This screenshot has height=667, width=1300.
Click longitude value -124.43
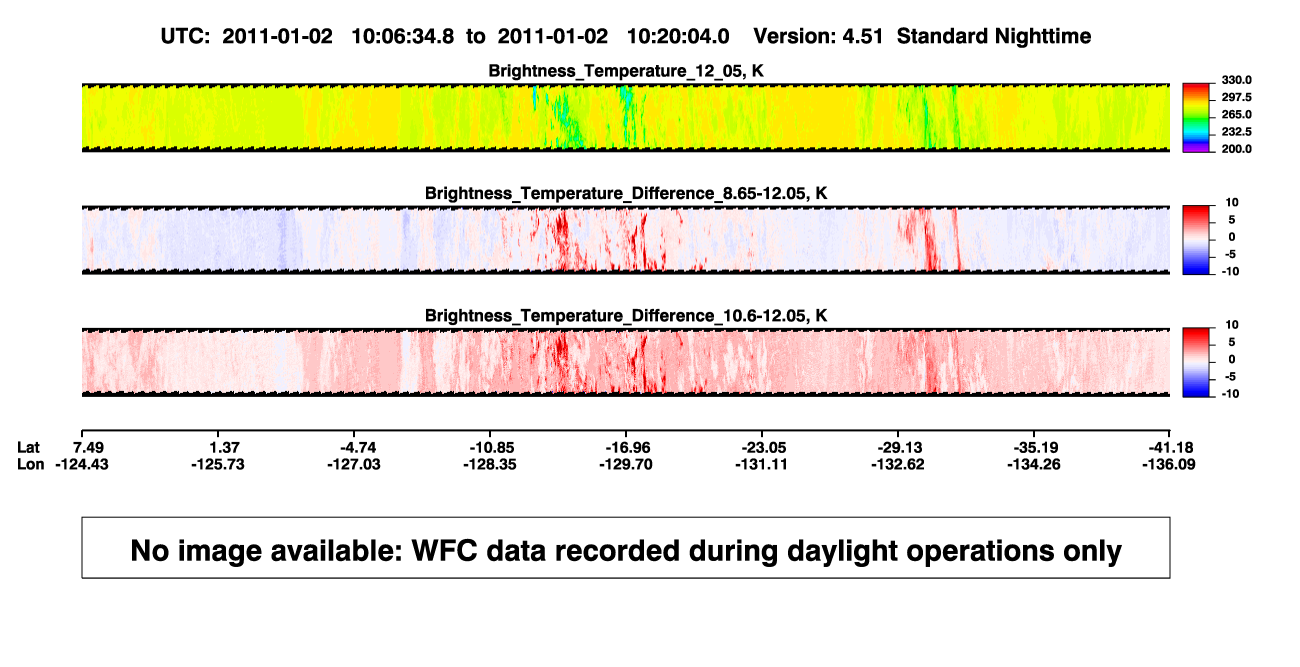[82, 464]
